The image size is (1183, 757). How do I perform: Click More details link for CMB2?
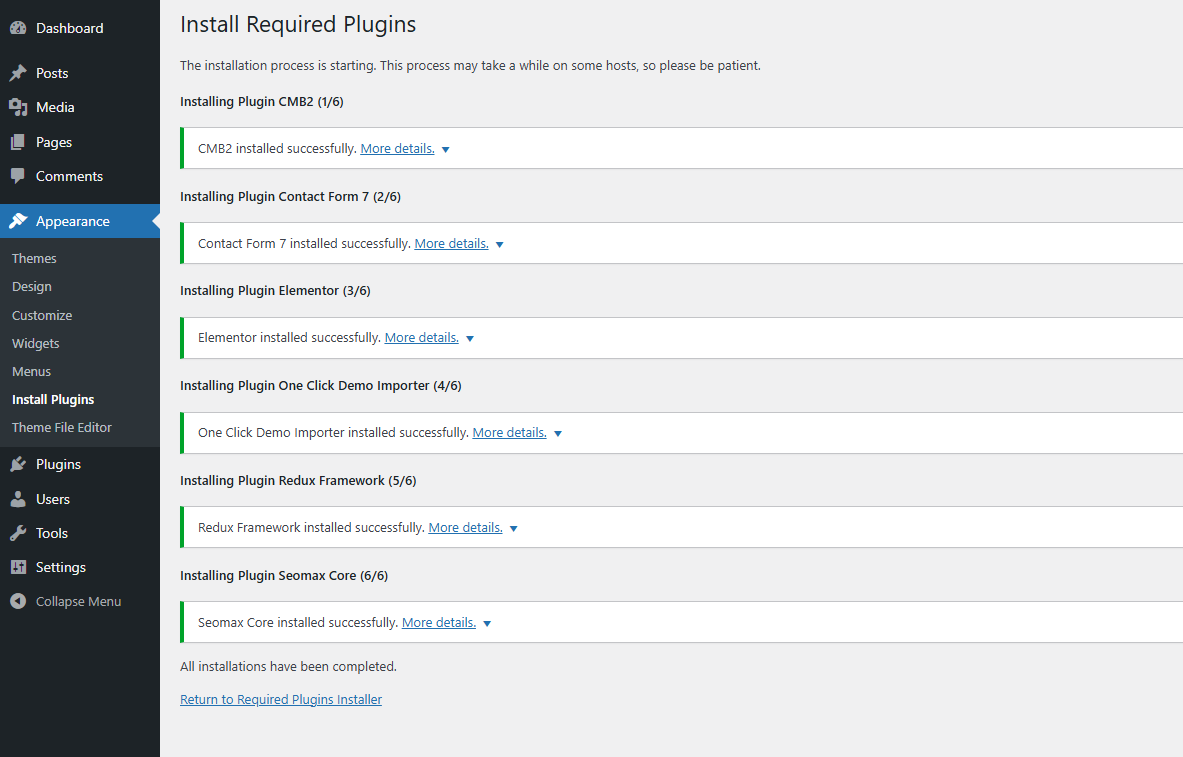tap(398, 149)
